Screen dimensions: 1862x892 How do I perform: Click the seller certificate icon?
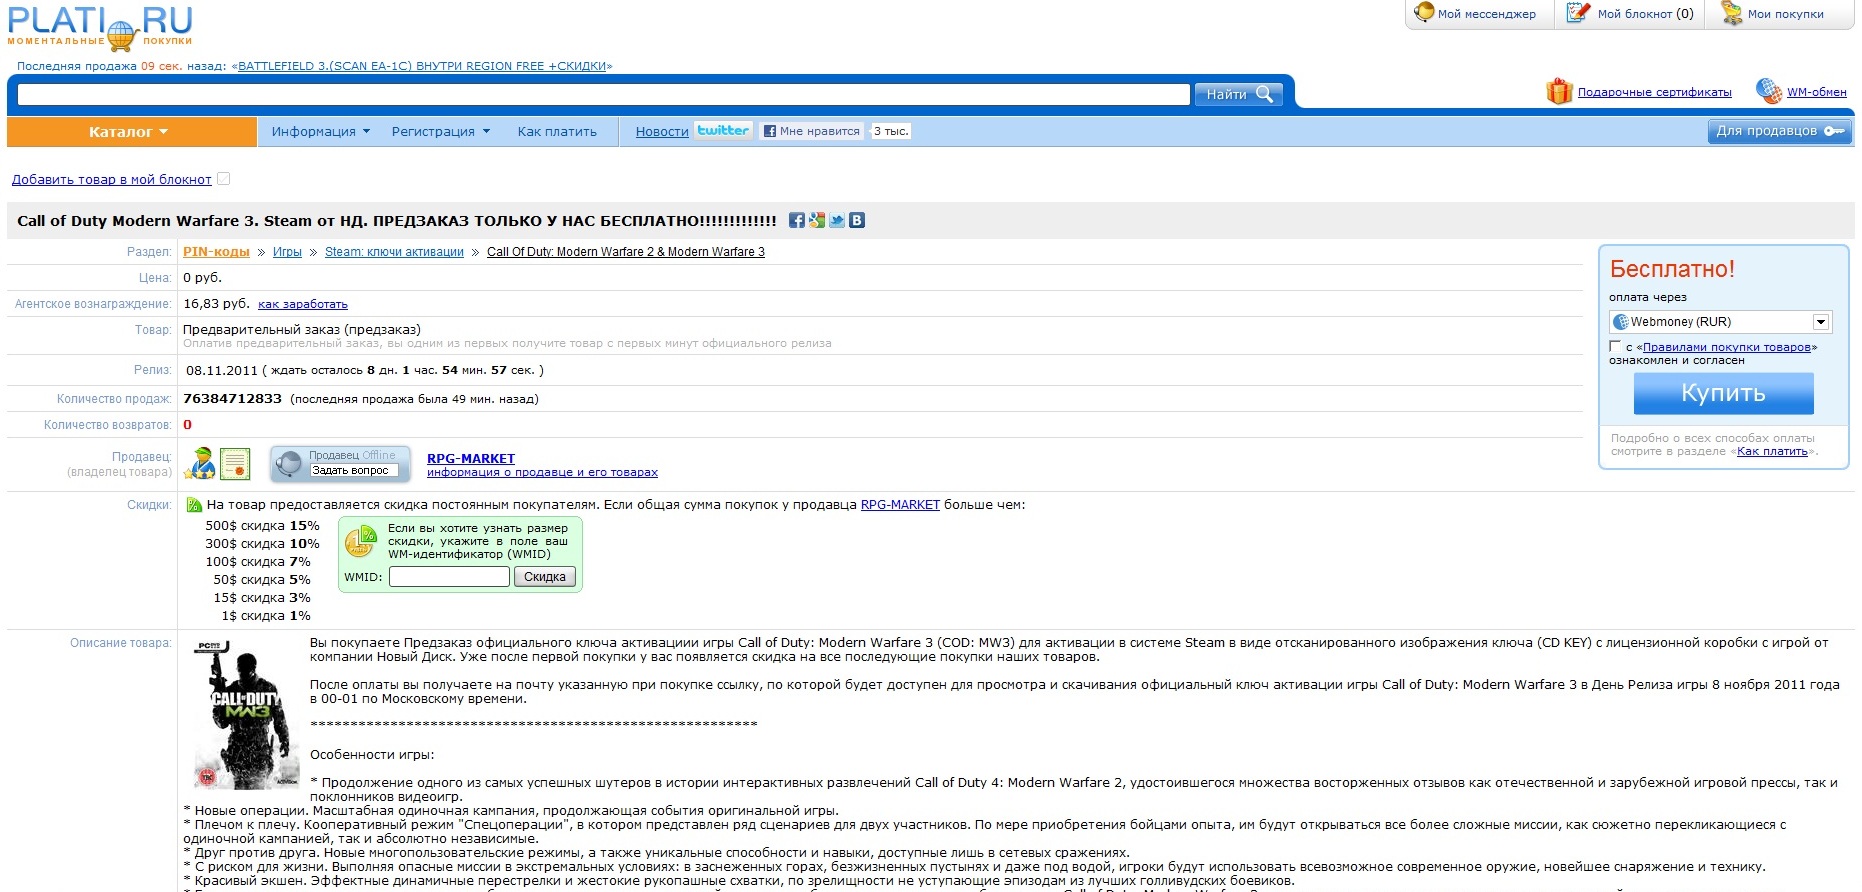point(235,464)
